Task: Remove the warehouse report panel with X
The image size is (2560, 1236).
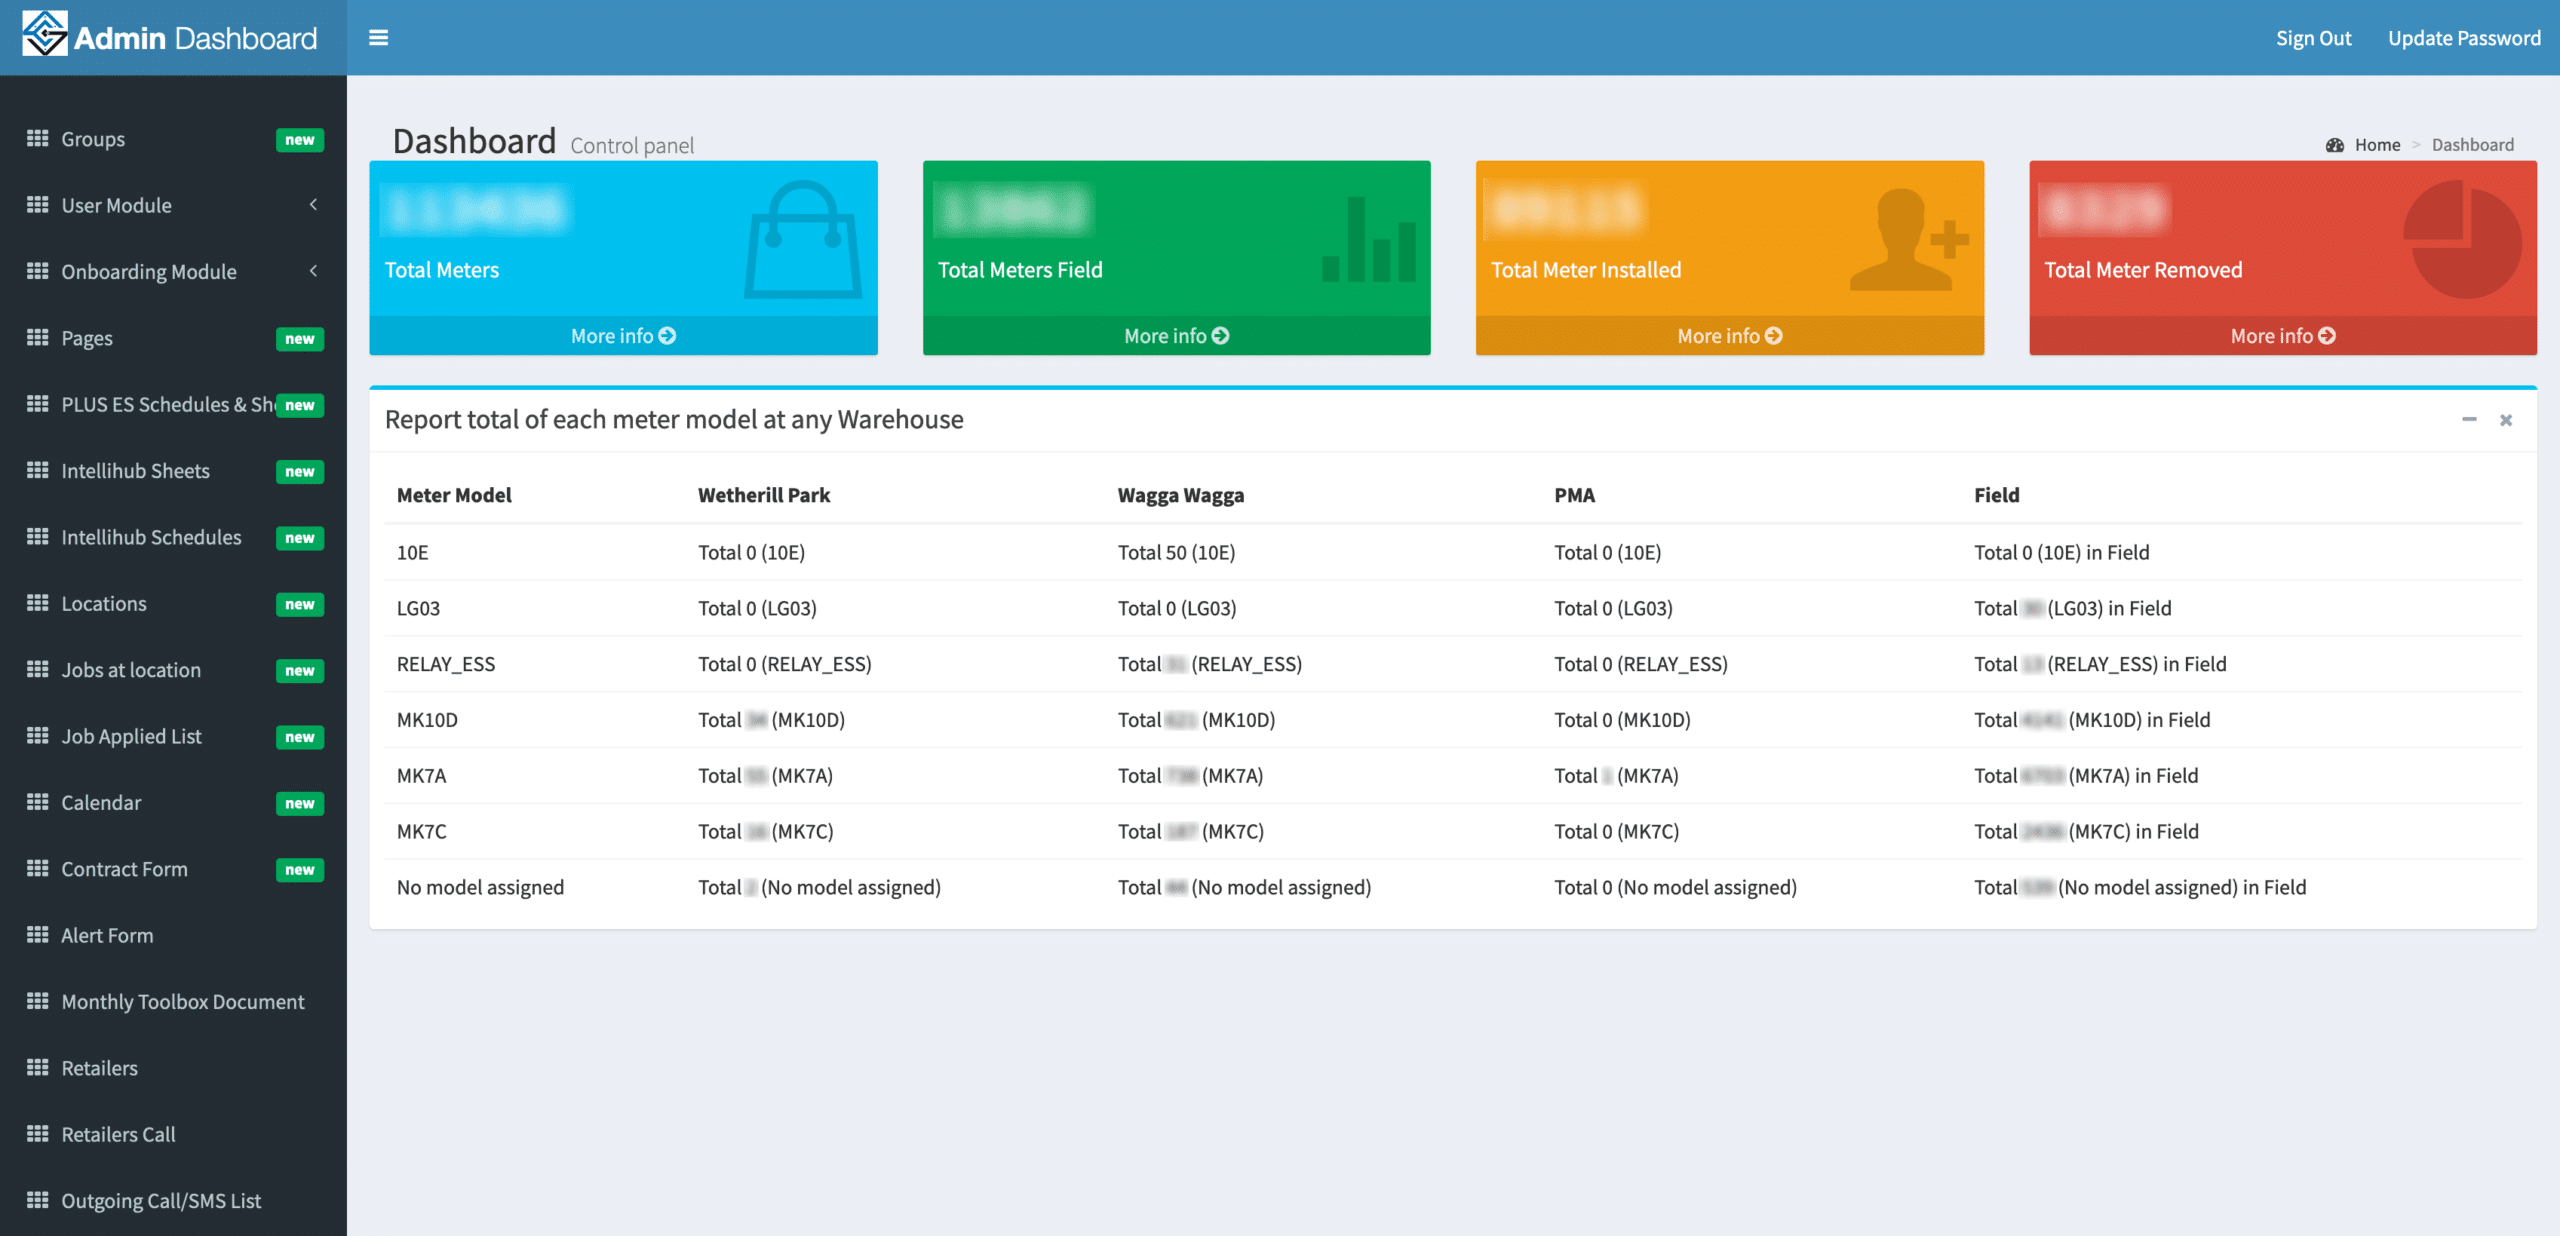Action: point(2506,420)
